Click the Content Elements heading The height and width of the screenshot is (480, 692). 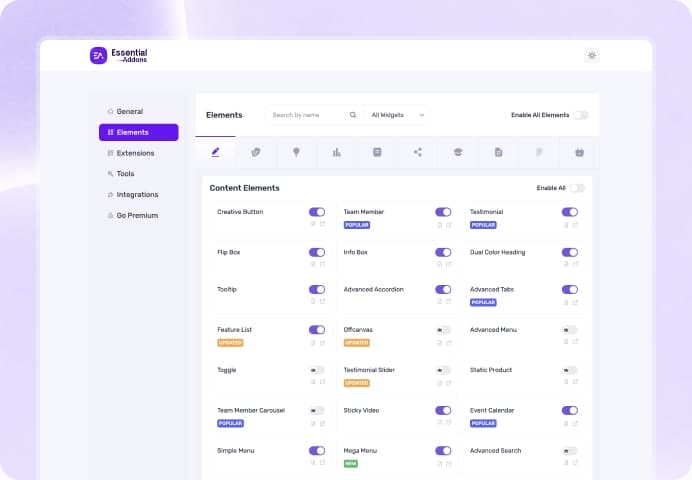(x=244, y=188)
